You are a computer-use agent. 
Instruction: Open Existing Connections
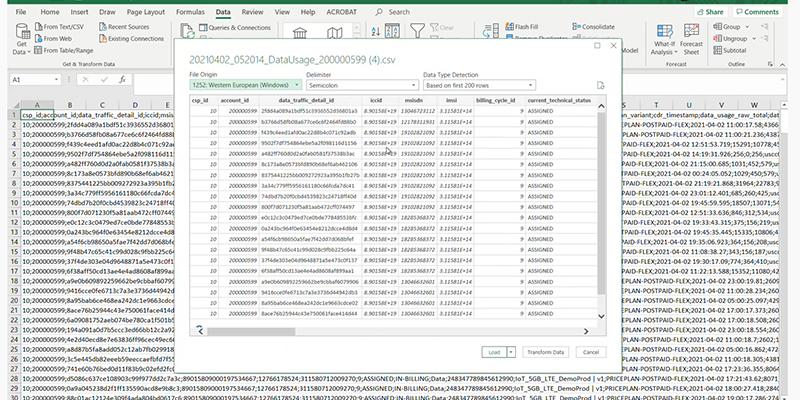(137, 39)
